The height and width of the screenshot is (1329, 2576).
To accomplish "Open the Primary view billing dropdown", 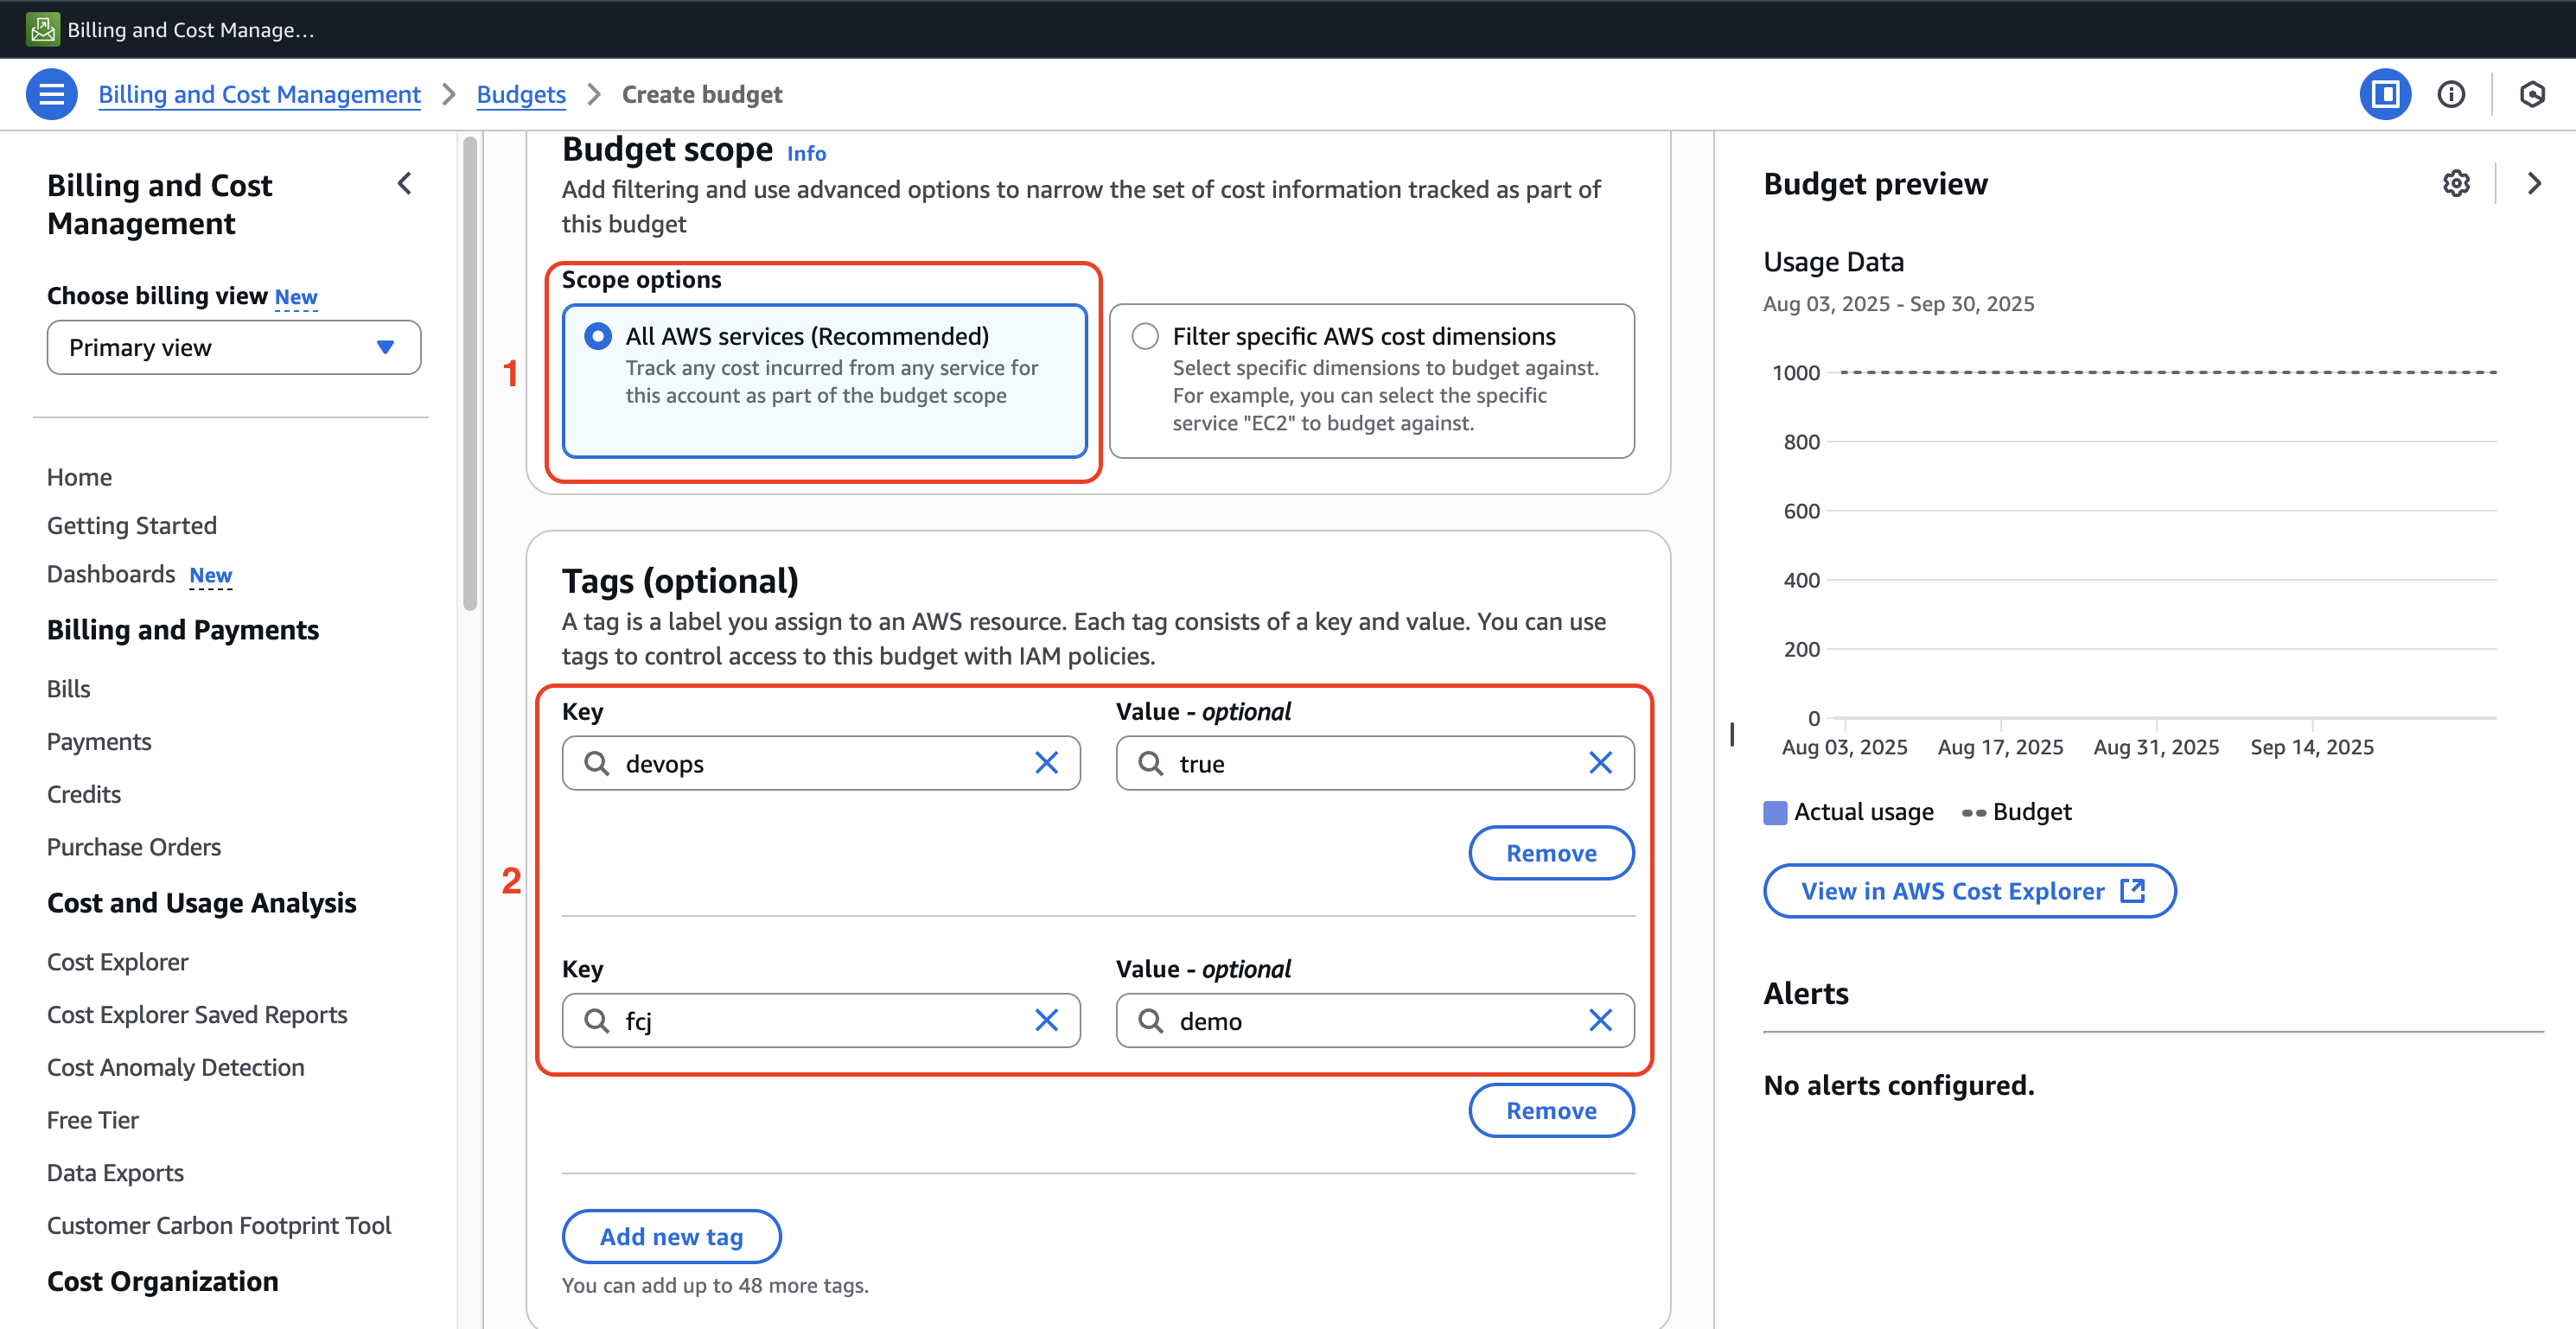I will click(233, 347).
